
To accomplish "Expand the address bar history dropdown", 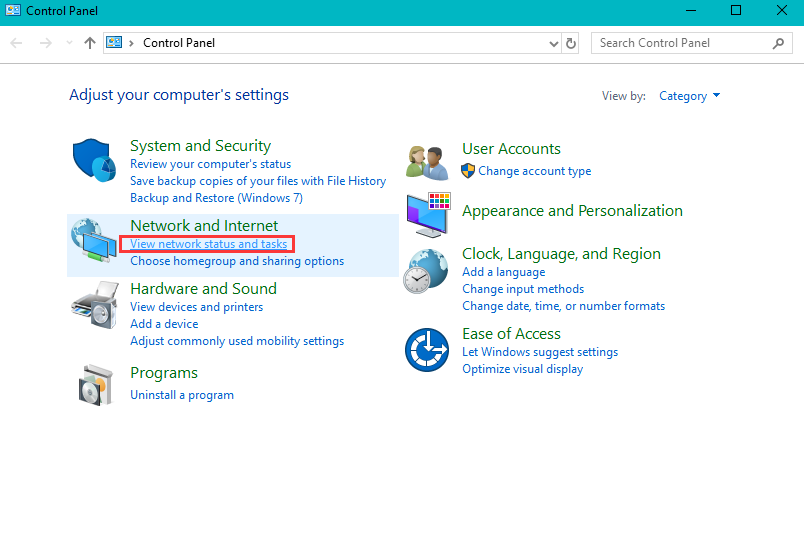I will click(554, 44).
